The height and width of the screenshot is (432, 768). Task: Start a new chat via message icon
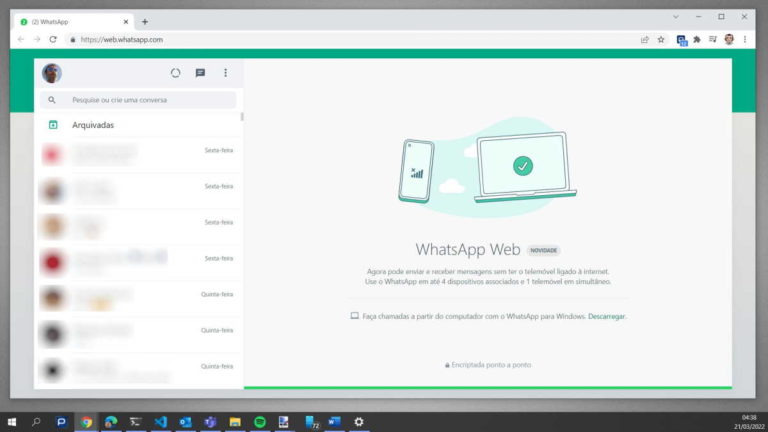click(200, 73)
